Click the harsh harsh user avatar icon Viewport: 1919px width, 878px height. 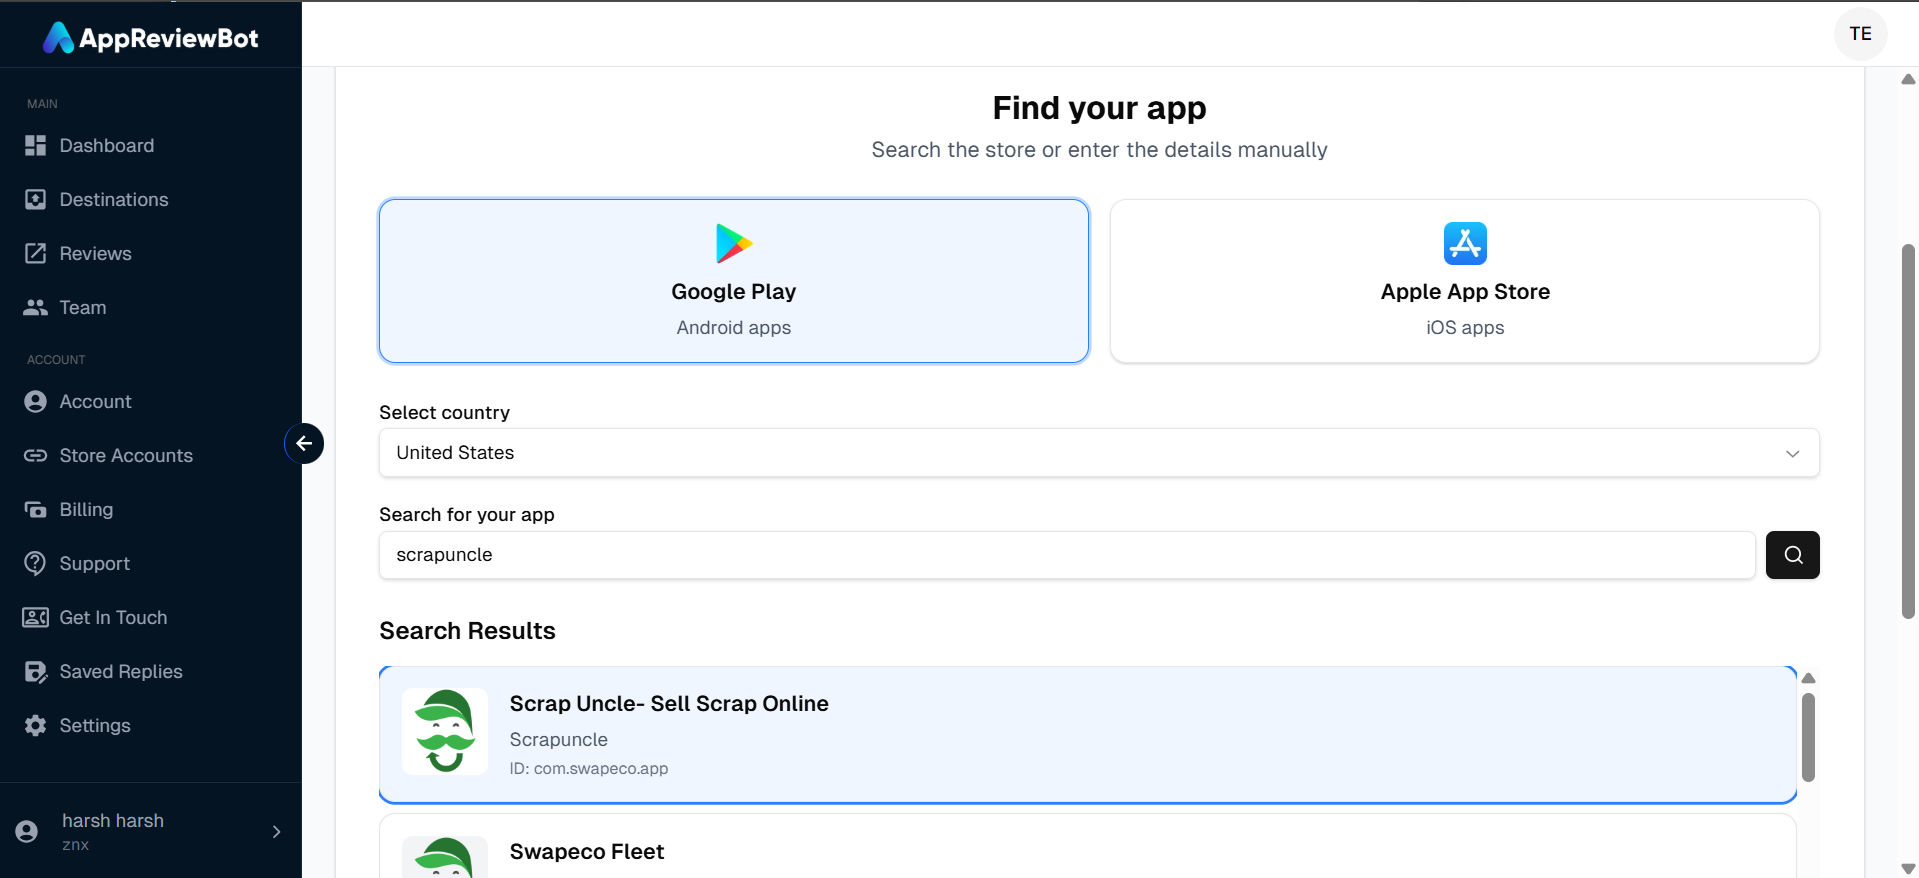coord(27,832)
